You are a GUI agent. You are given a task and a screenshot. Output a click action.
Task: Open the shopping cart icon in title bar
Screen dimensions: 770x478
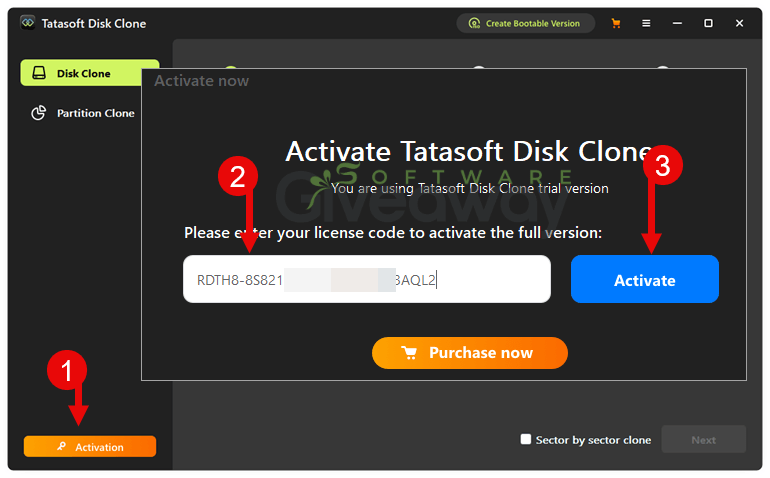pos(616,23)
